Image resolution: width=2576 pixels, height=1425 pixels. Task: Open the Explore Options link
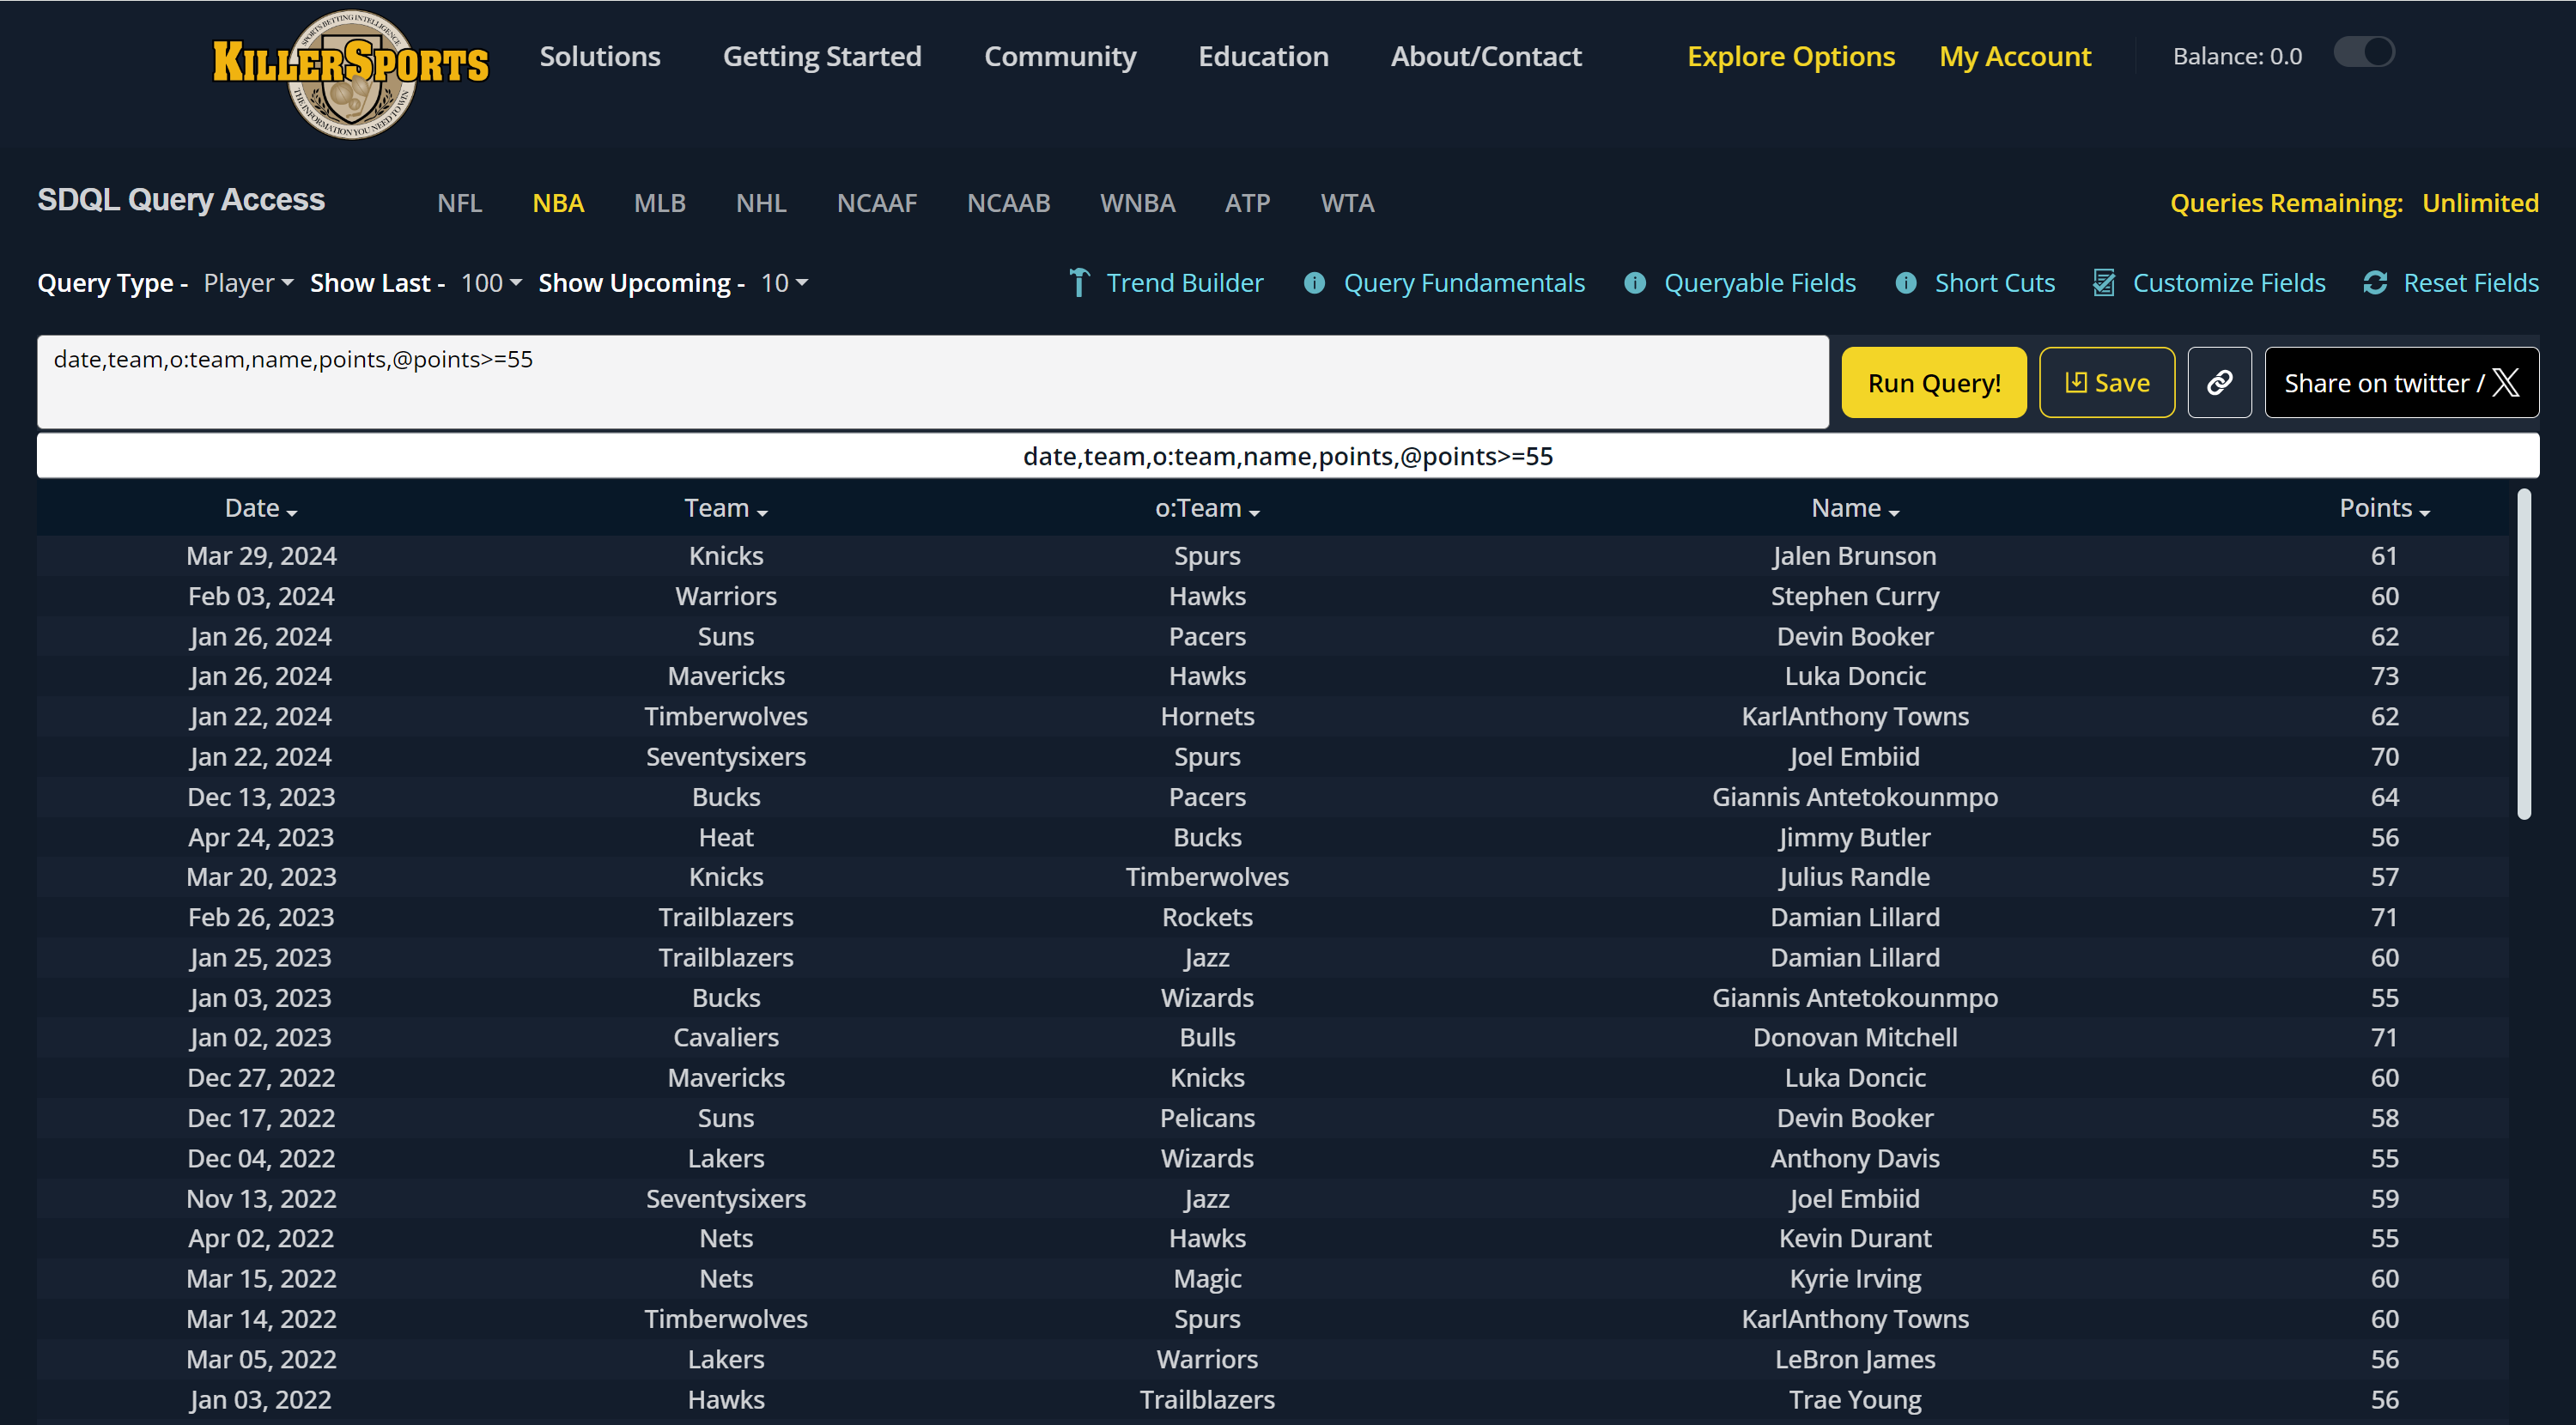pos(1791,56)
